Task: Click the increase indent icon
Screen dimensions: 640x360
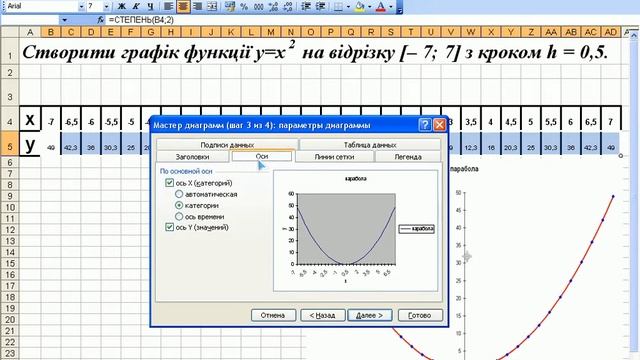Action: (x=320, y=7)
